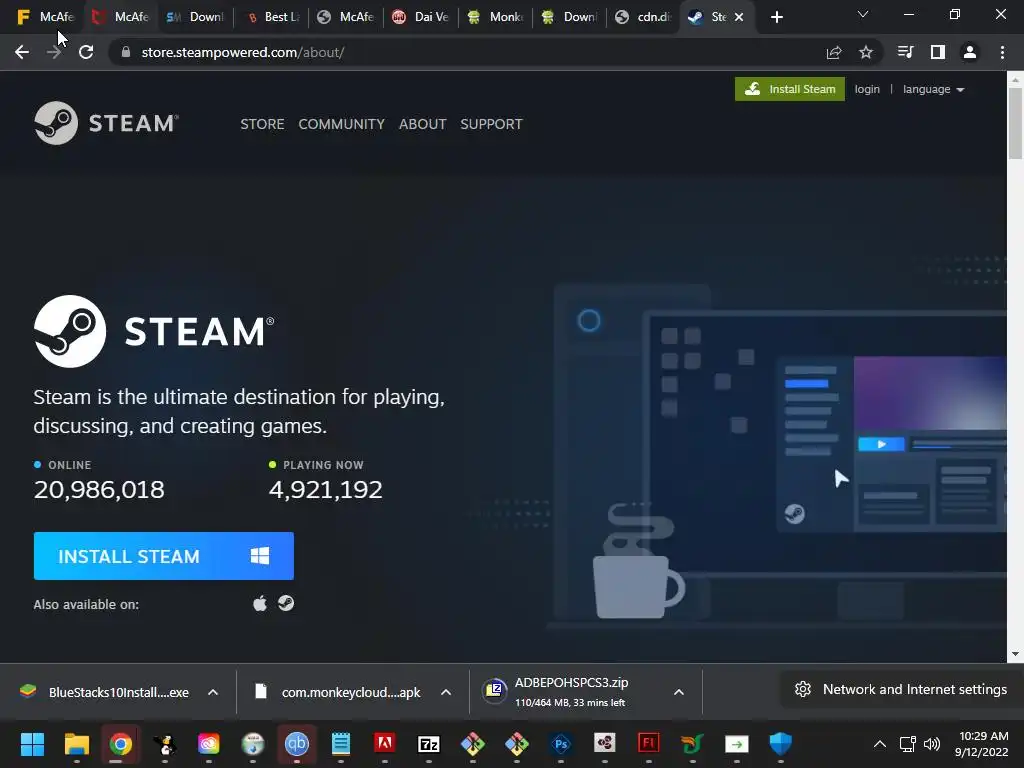Go back to the previous page
1024x768 pixels.
point(22,52)
